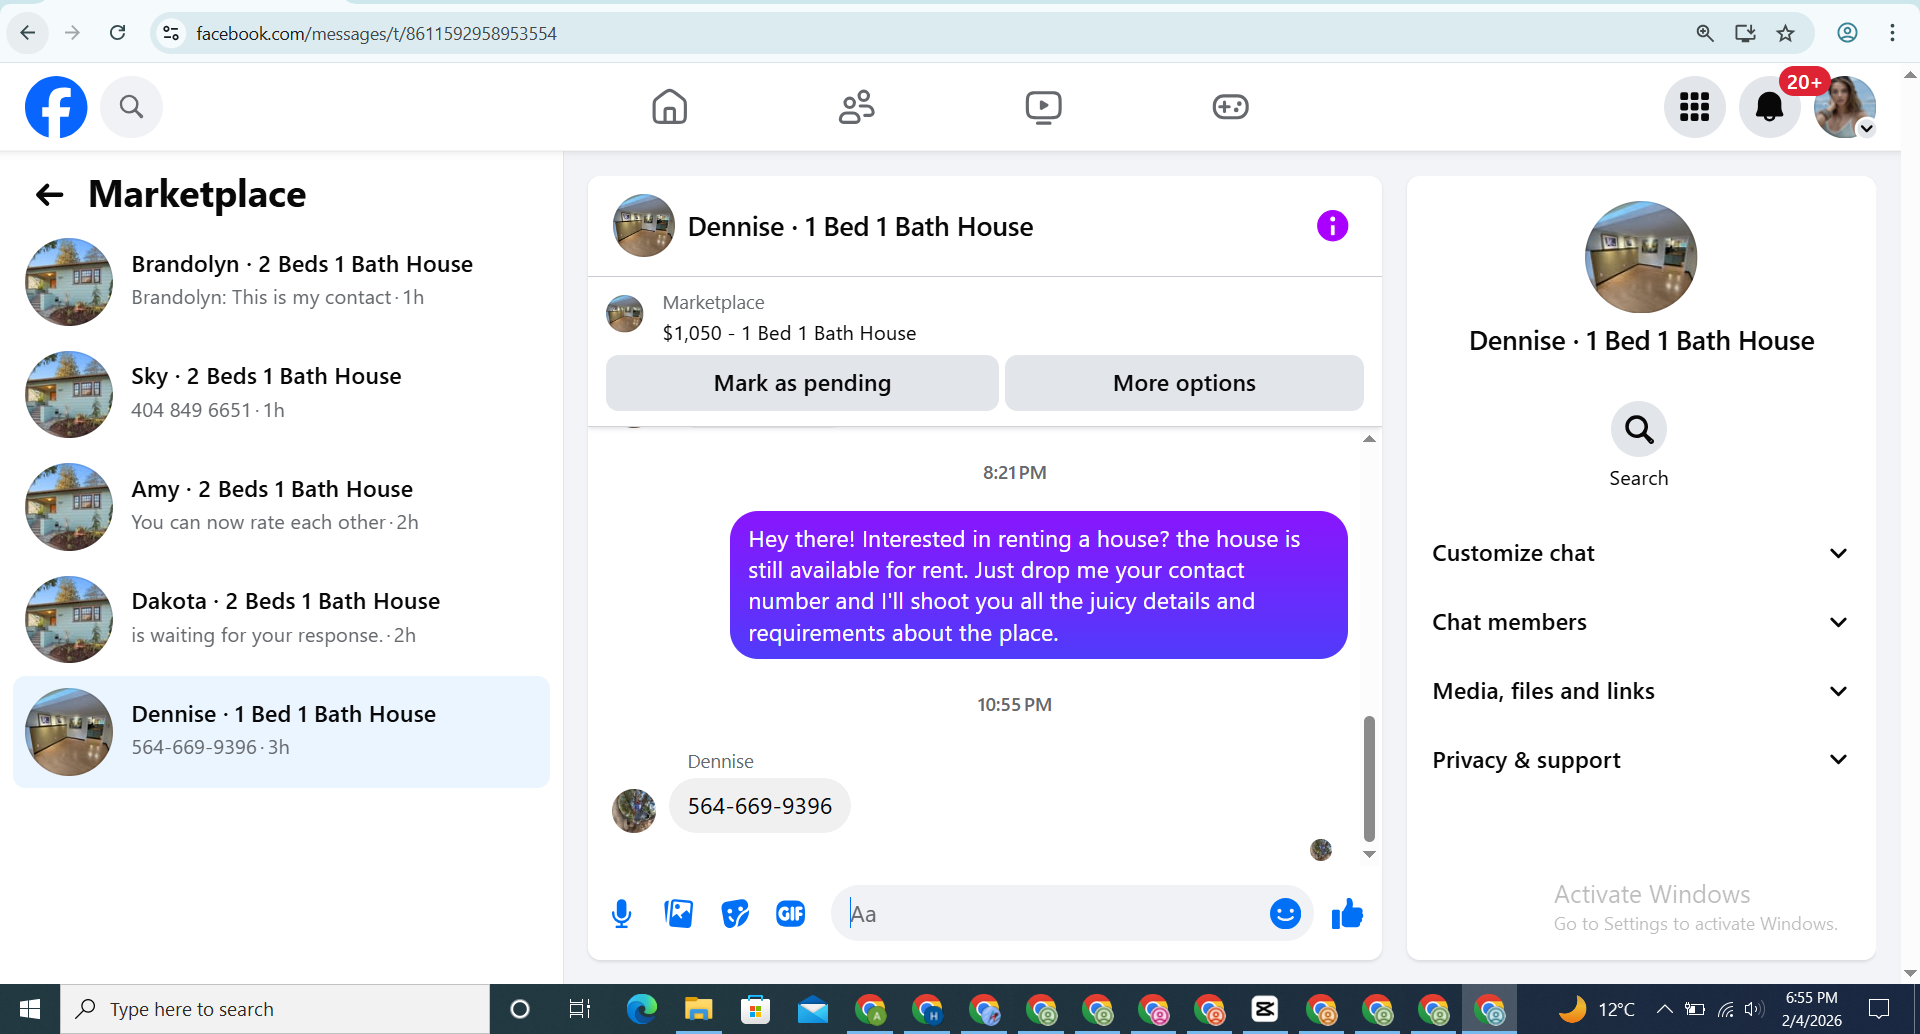Click the browser back arrow
Image resolution: width=1920 pixels, height=1034 pixels.
(28, 33)
